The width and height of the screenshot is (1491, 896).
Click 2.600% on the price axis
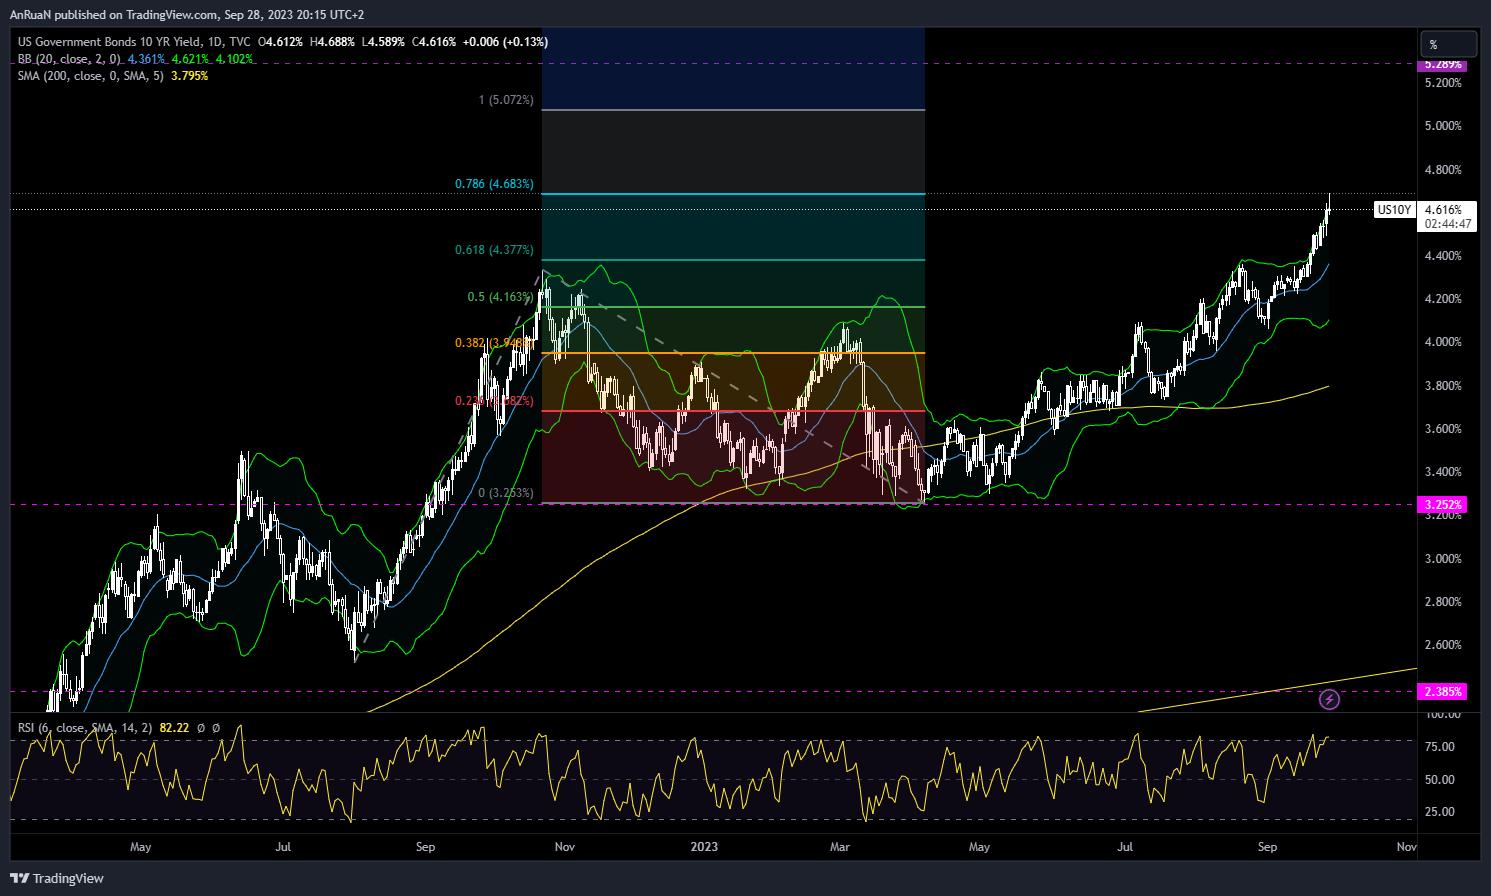point(1443,645)
